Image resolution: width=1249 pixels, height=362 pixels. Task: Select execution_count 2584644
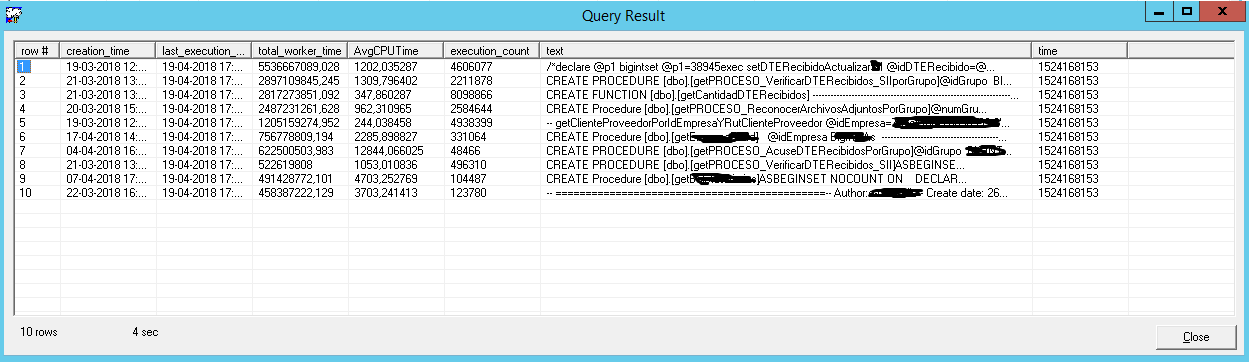(471, 108)
